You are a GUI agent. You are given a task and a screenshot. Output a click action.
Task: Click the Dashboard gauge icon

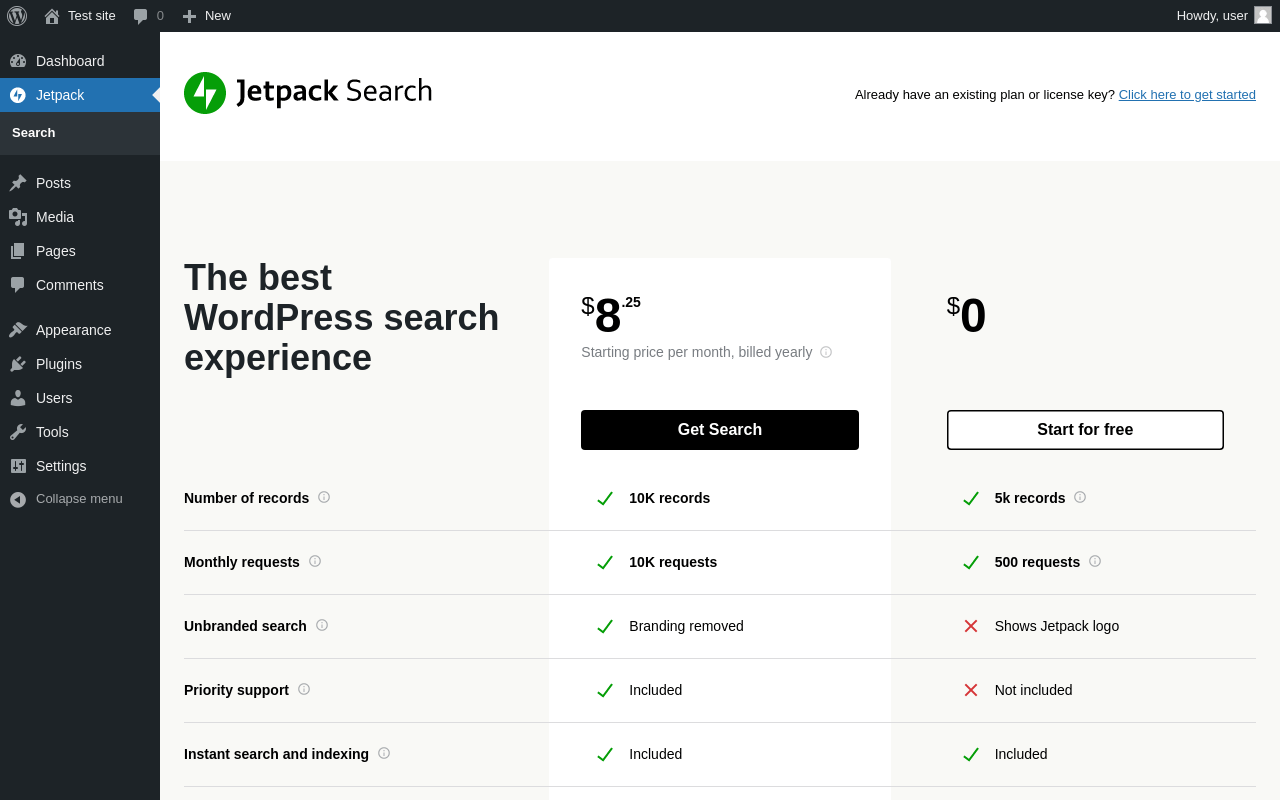[x=18, y=61]
